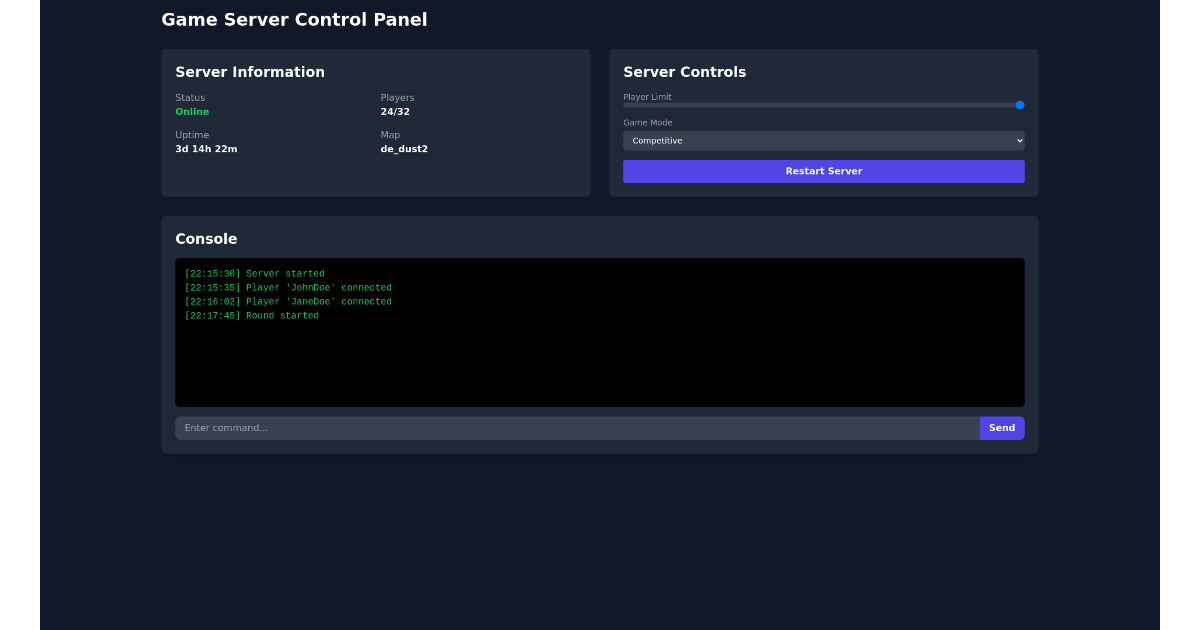This screenshot has width=1200, height=630.
Task: Click the Game Server Control Panel heading
Action: (294, 19)
